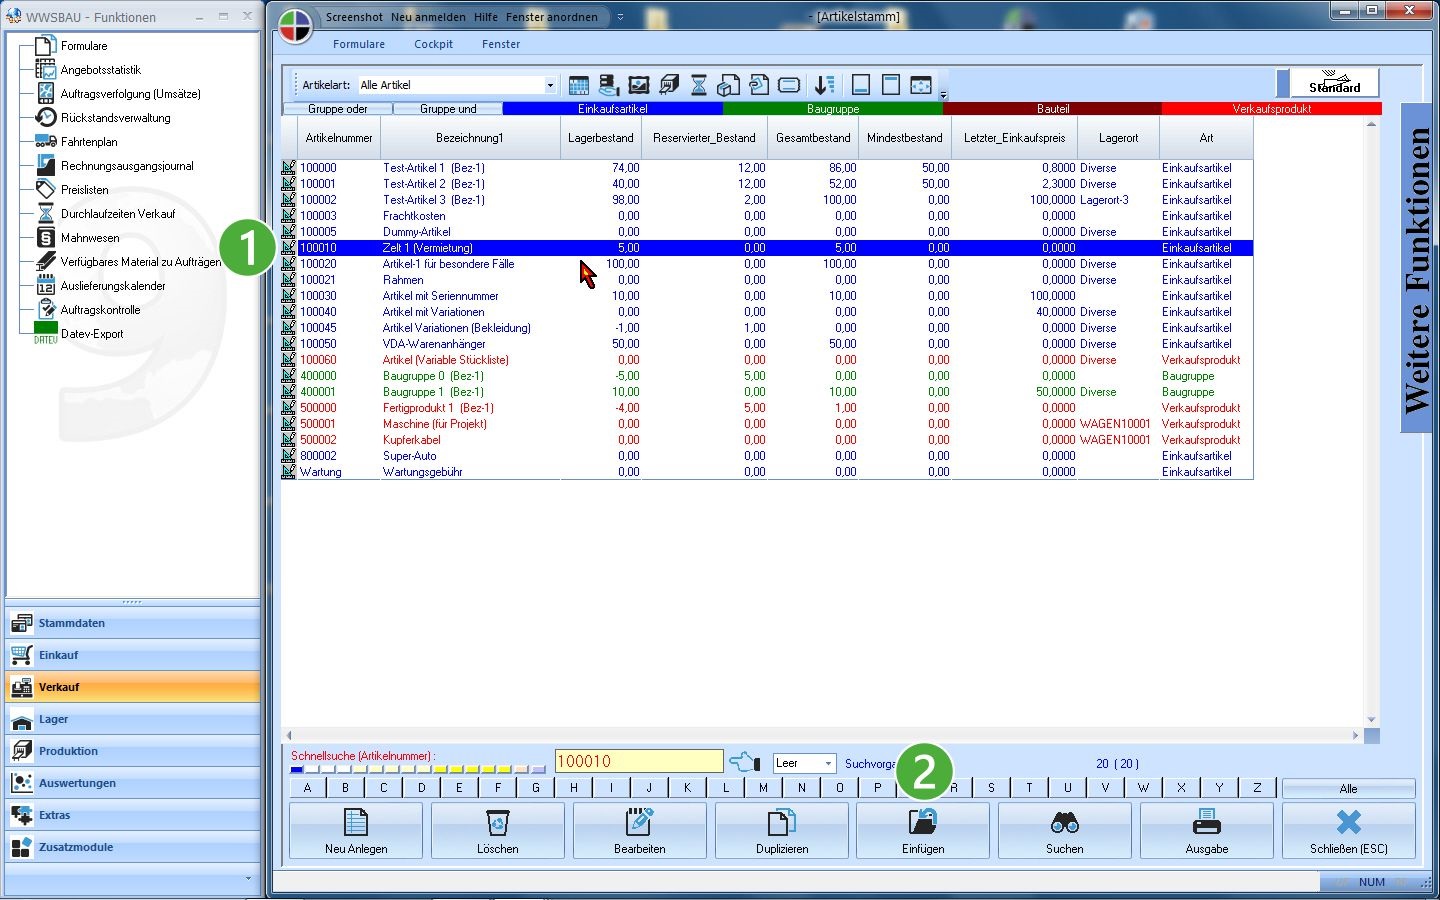1440x900 pixels.
Task: Open the Cockpit menu
Action: pyautogui.click(x=433, y=44)
